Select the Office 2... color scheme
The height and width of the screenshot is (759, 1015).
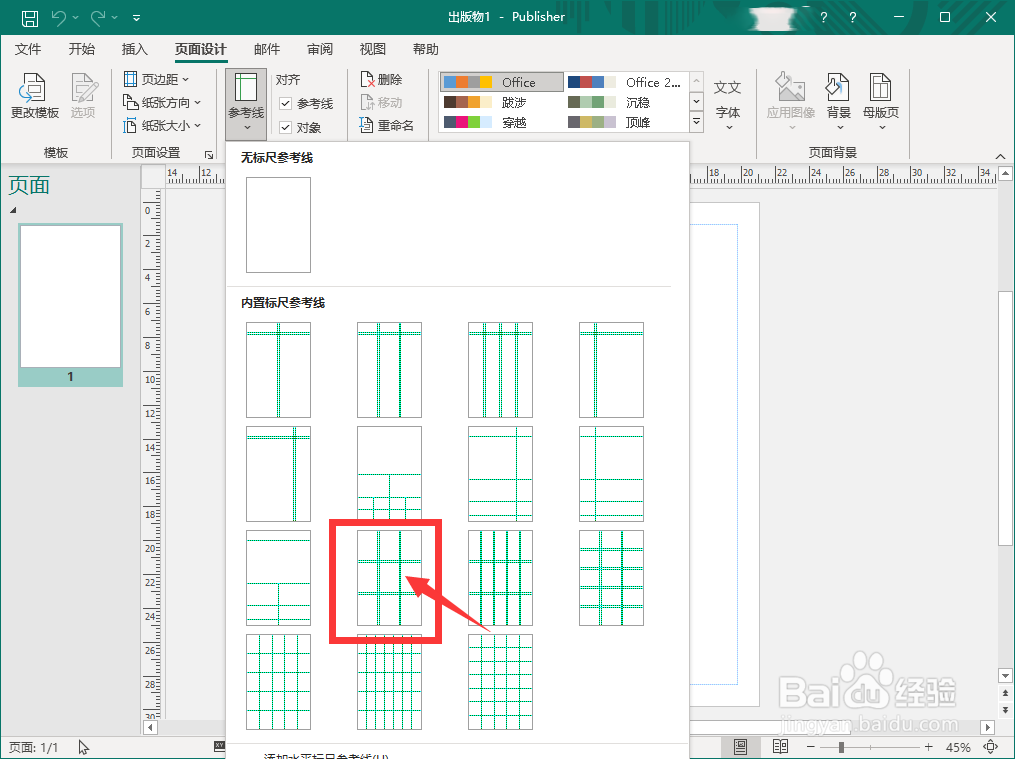(x=626, y=82)
